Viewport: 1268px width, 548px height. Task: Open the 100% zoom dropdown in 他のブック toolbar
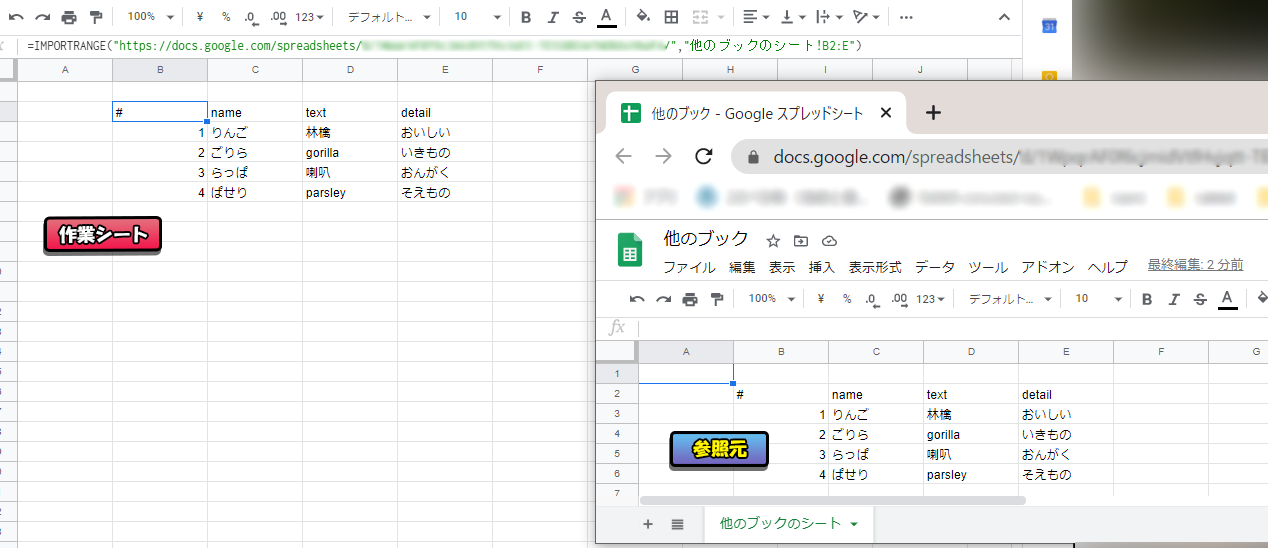[x=771, y=298]
